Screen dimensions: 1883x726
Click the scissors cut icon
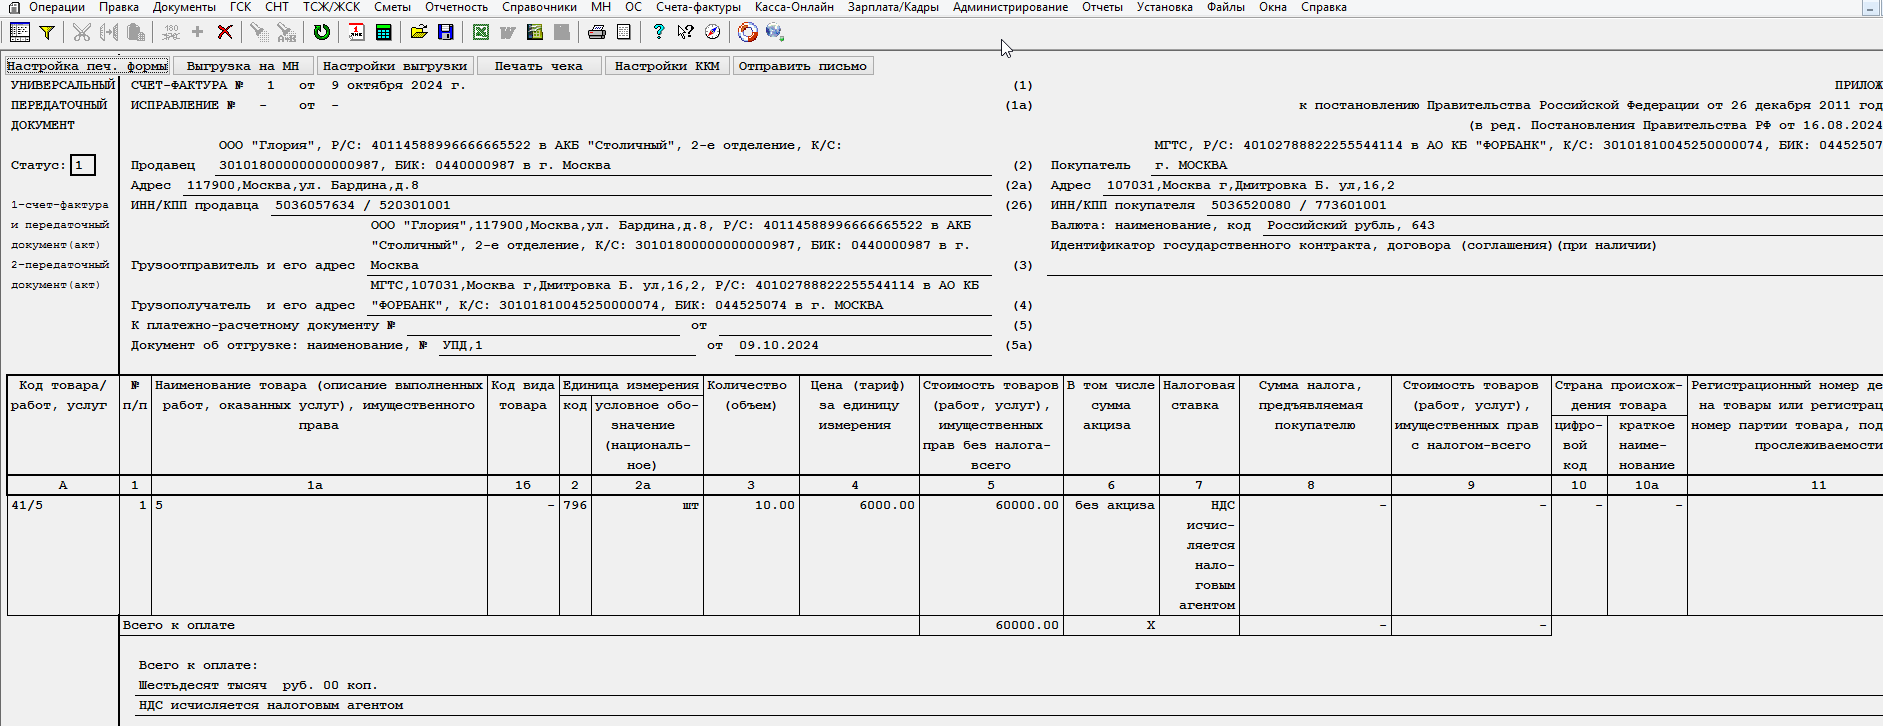82,32
